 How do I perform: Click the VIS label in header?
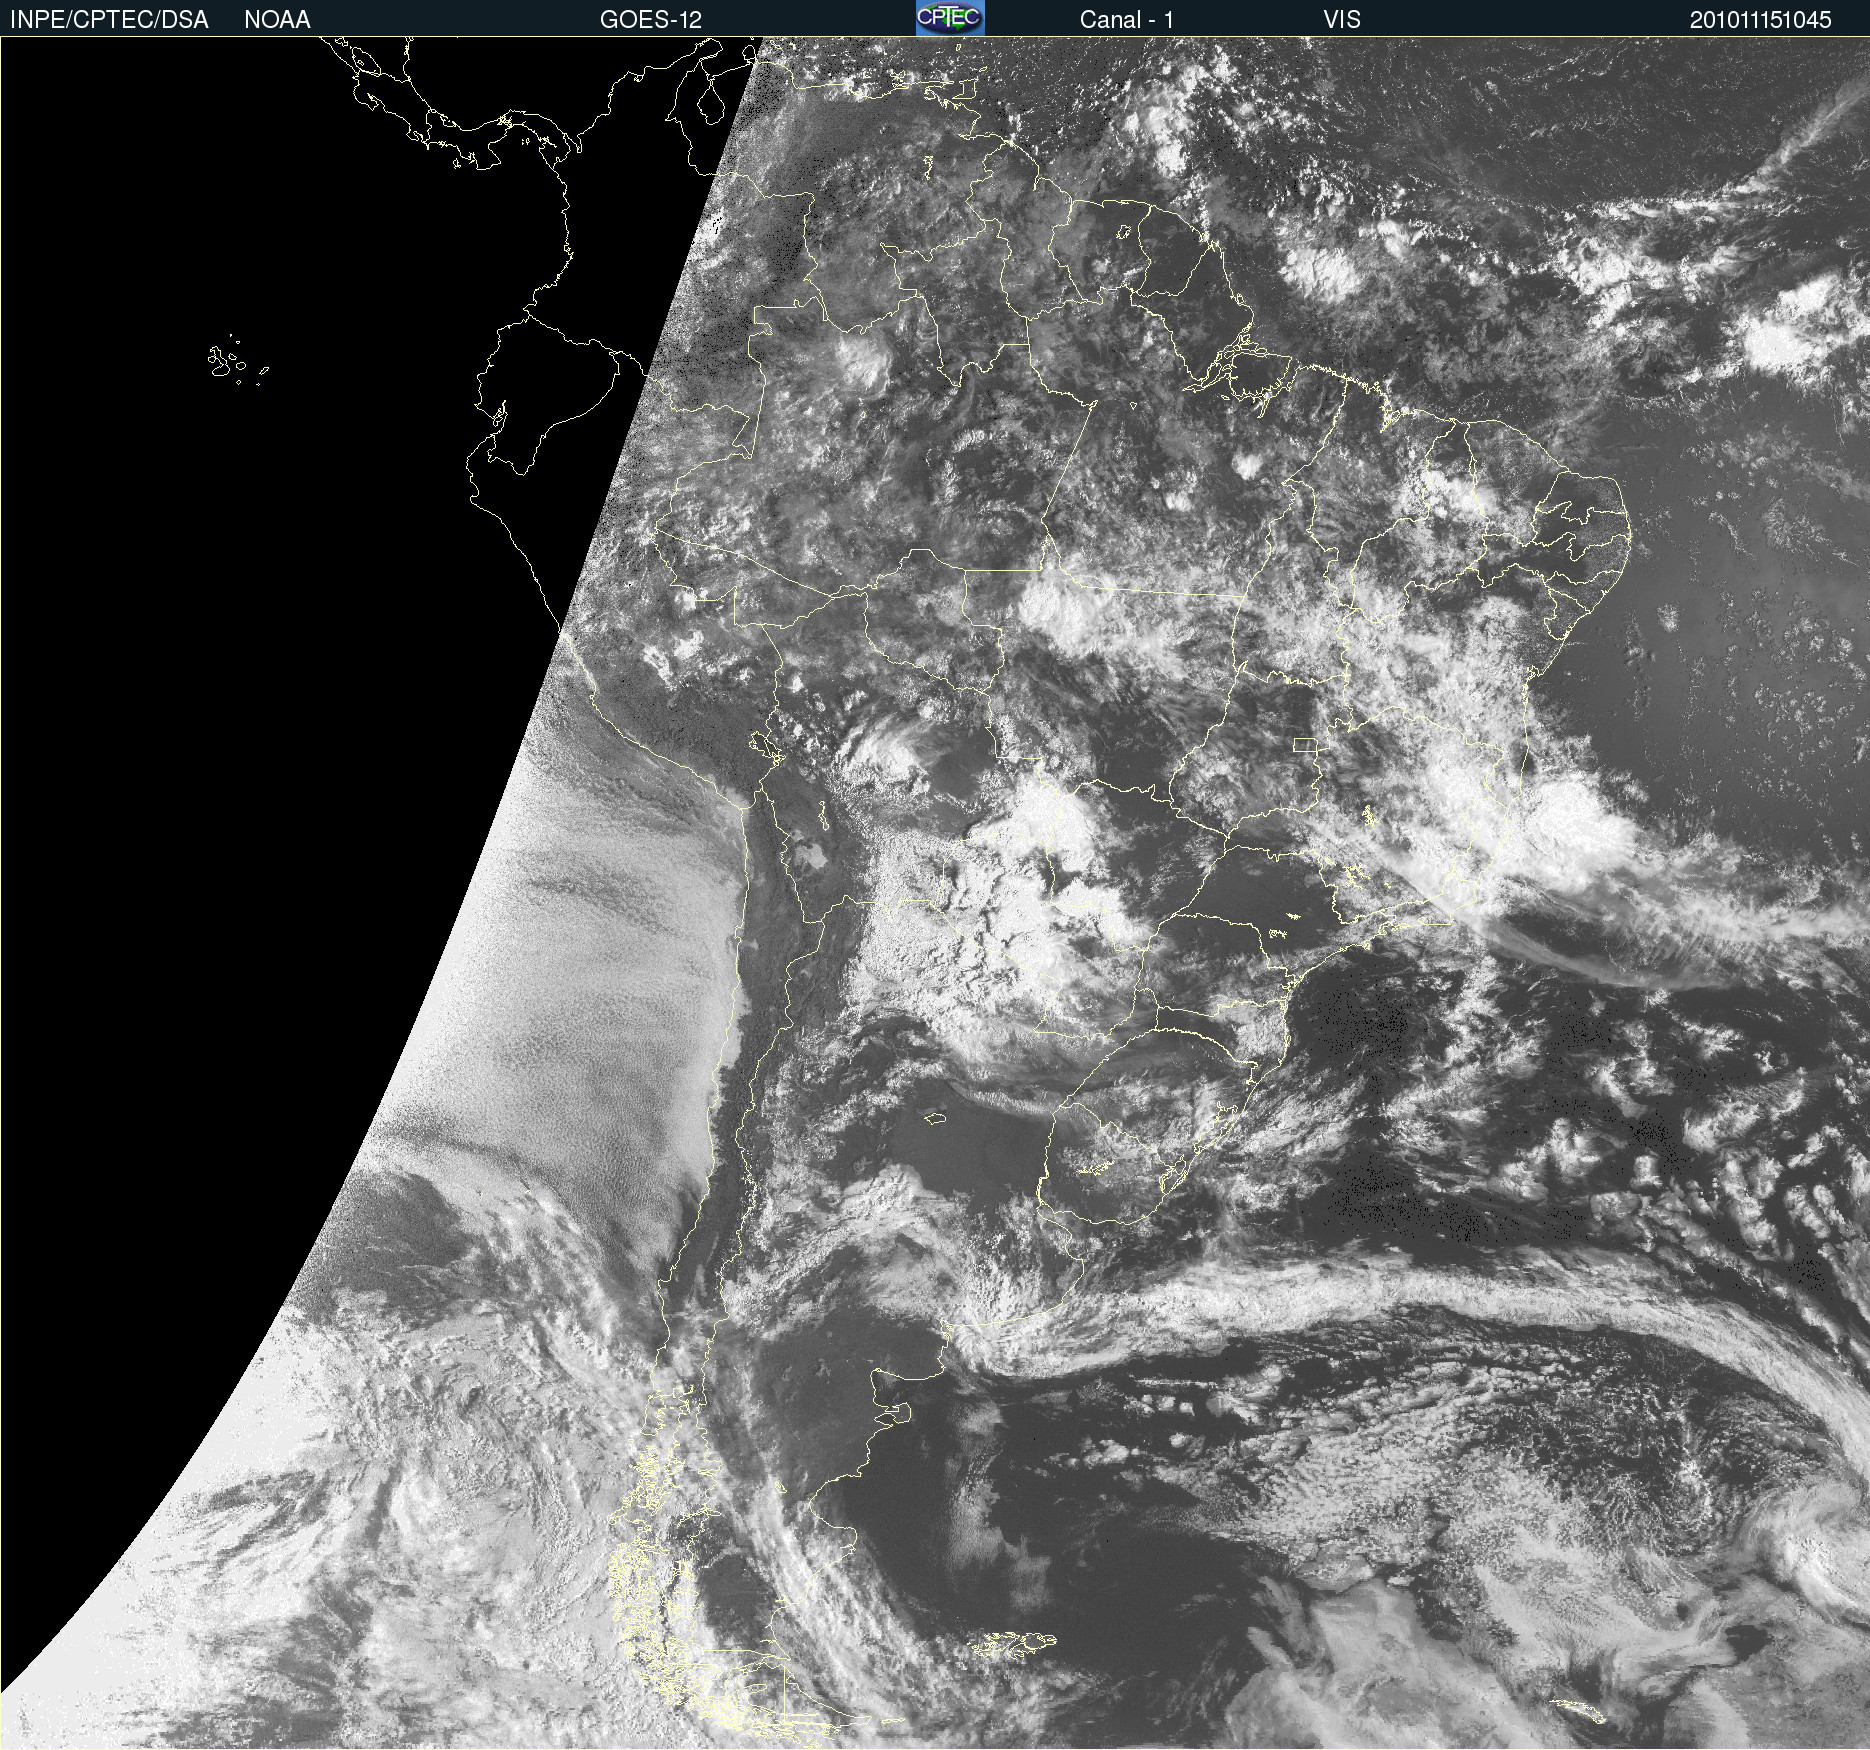tap(1342, 20)
